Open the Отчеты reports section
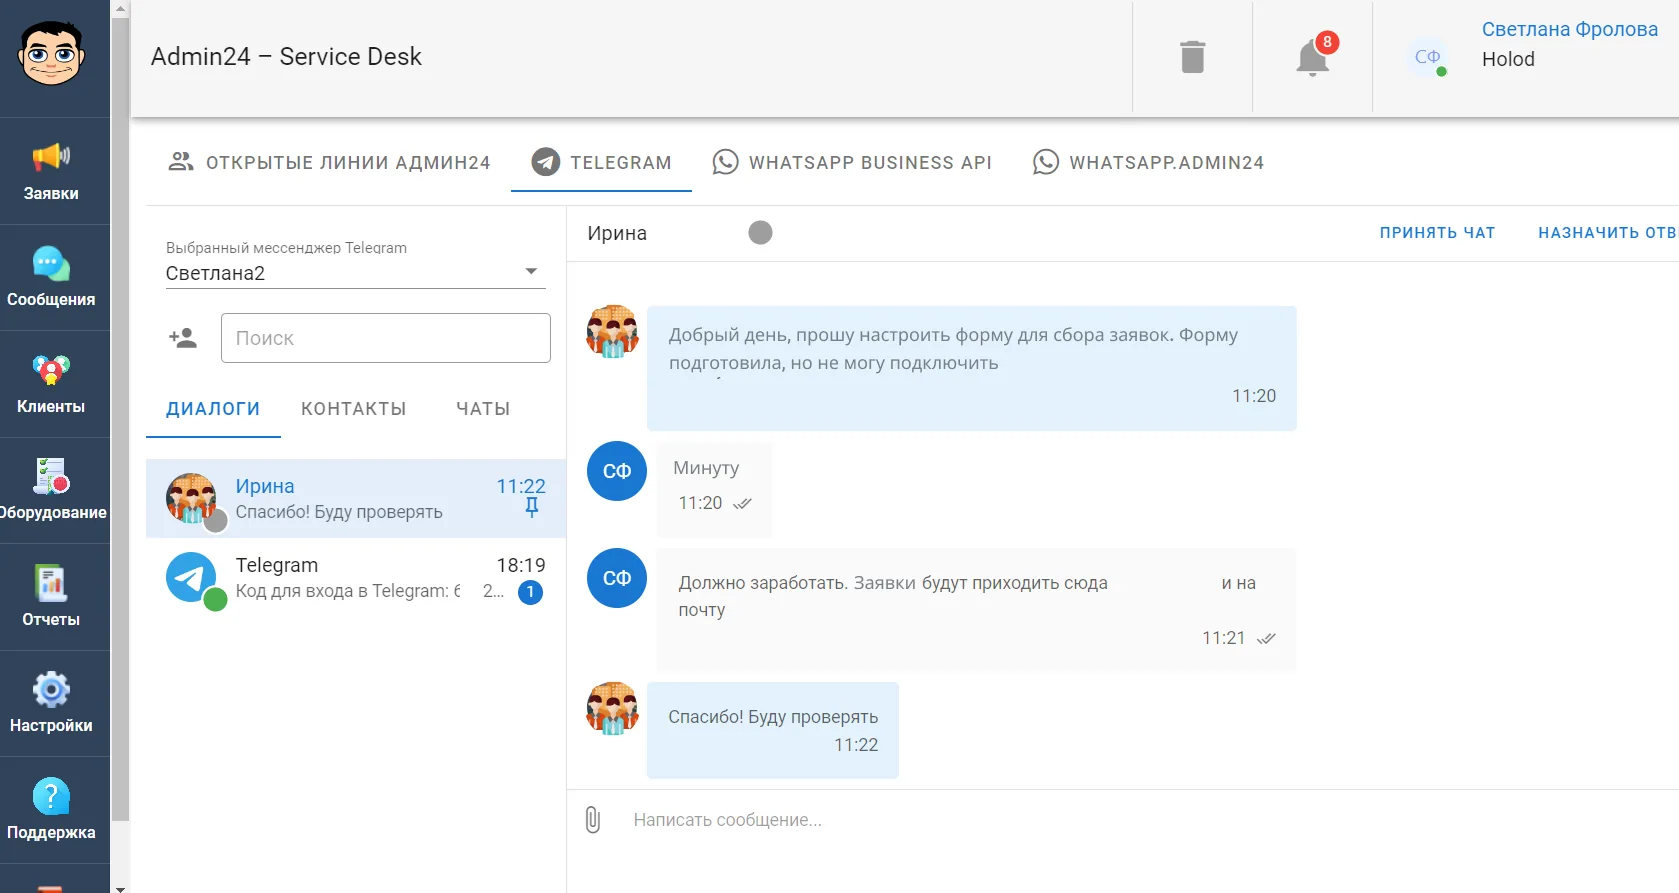The width and height of the screenshot is (1679, 893). [51, 597]
